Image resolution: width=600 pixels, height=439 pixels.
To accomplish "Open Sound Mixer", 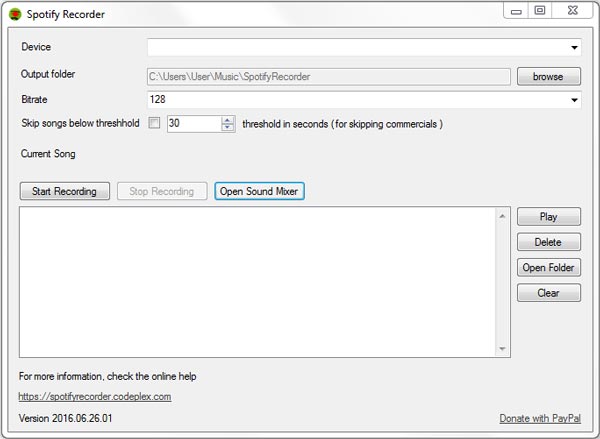I will (x=259, y=191).
